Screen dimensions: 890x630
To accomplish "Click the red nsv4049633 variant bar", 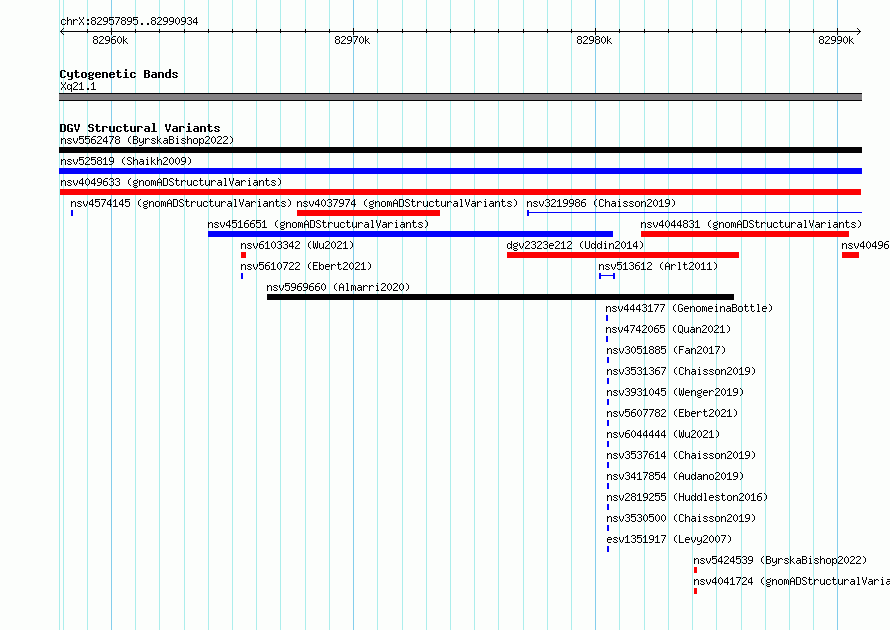I will 460,192.
